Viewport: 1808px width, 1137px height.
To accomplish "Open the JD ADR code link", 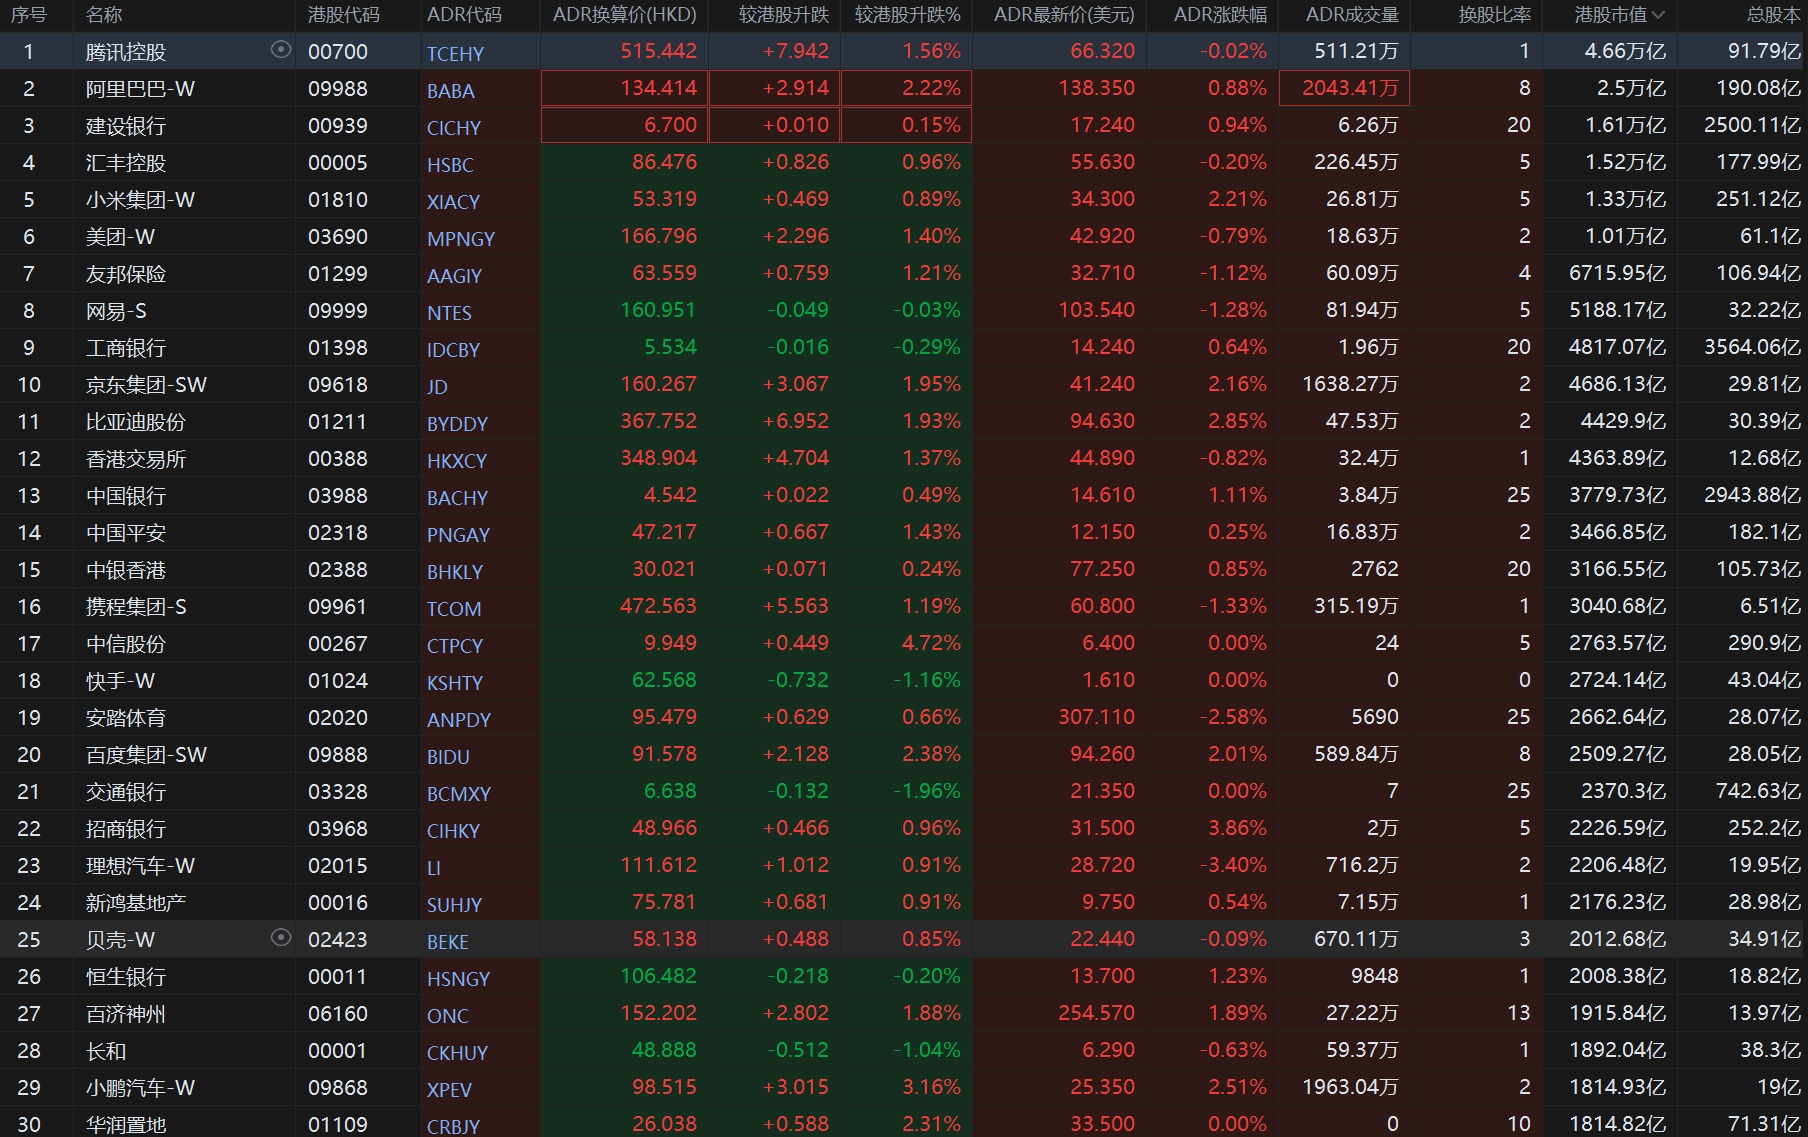I will tap(437, 387).
